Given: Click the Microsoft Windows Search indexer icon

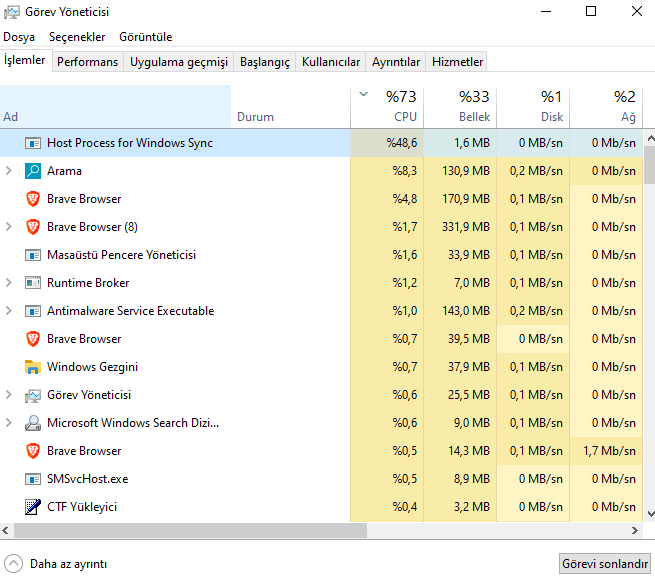Looking at the screenshot, I should coord(33,423).
